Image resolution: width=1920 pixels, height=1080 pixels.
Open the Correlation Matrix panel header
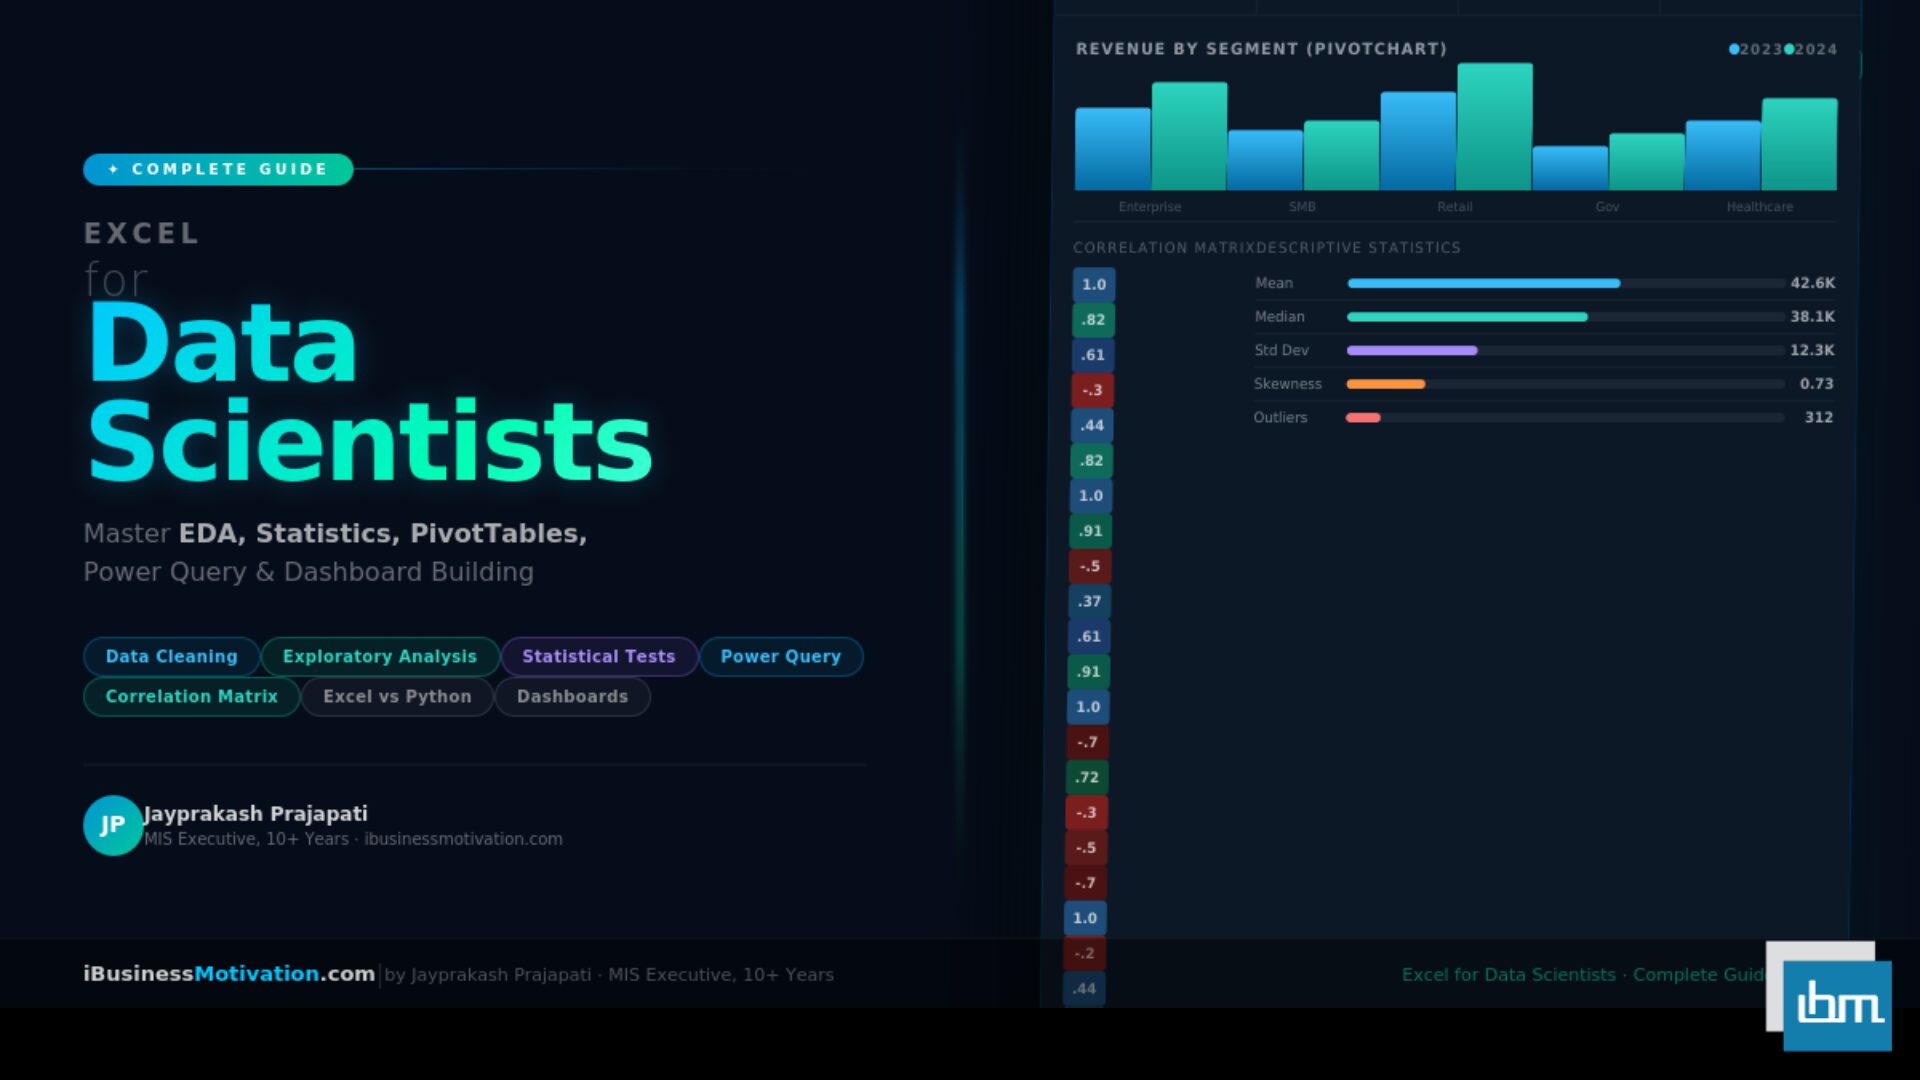click(x=1165, y=247)
